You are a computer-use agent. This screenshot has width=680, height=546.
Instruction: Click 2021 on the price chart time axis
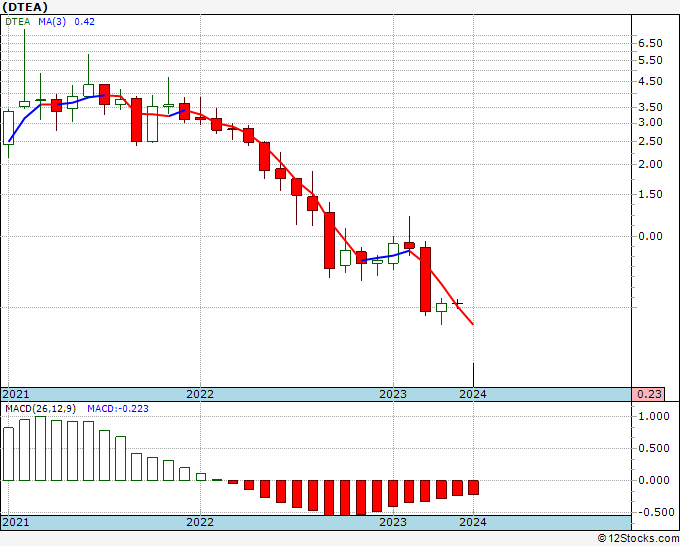click(16, 394)
